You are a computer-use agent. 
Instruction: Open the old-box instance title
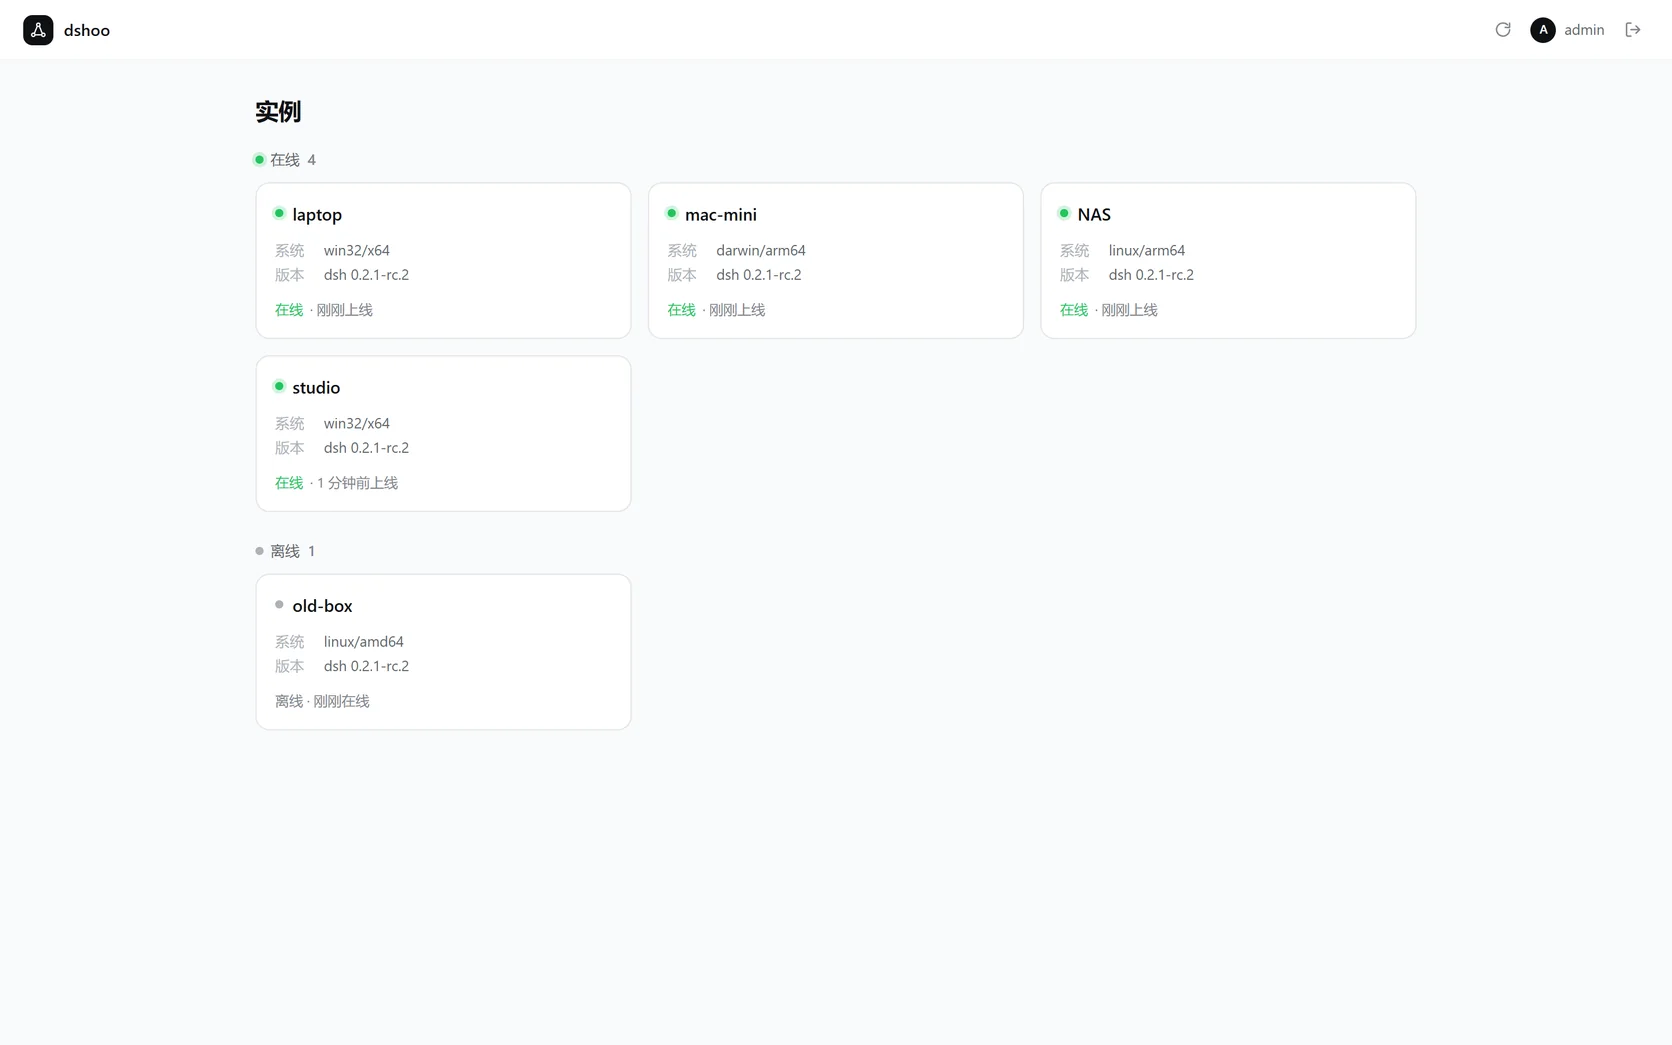(x=322, y=606)
